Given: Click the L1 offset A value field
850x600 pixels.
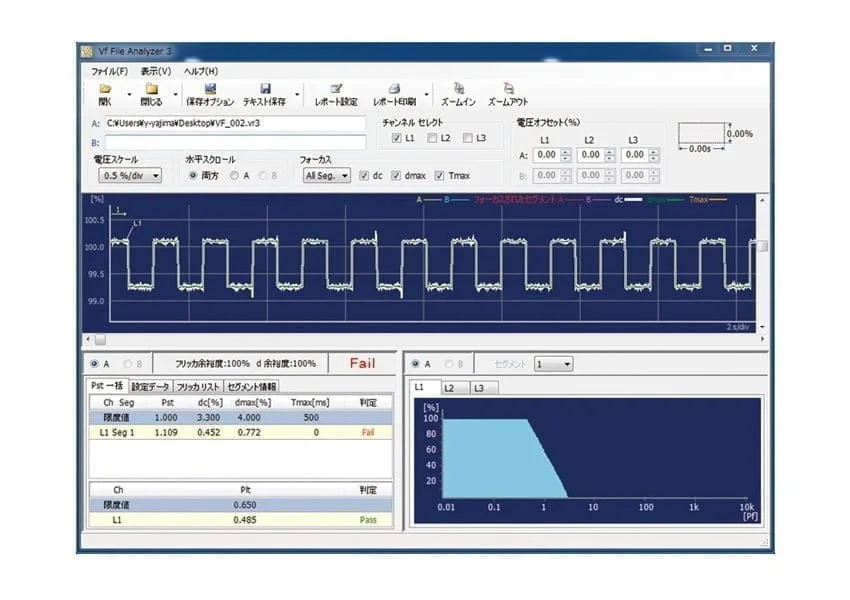Looking at the screenshot, I should click(x=546, y=155).
